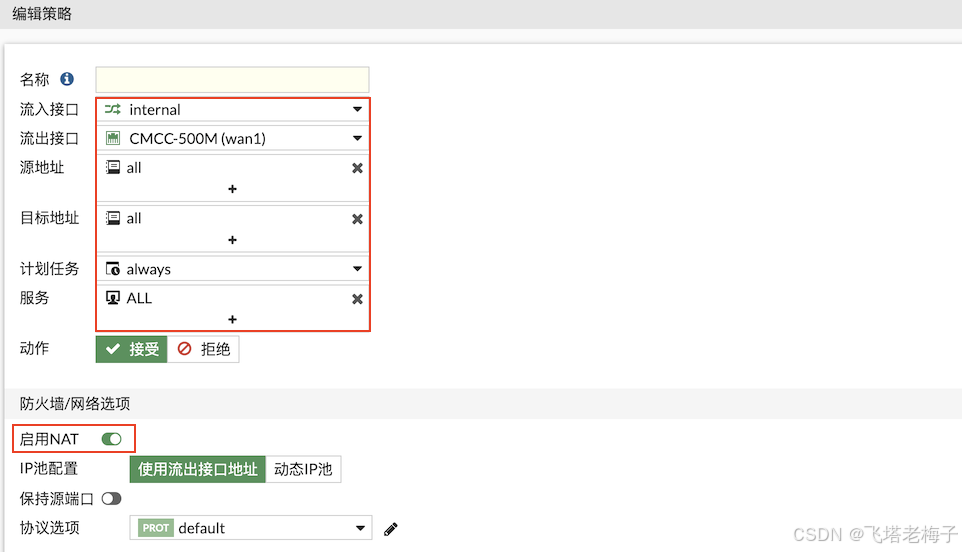
Task: Select the 接受 action button
Action: (x=131, y=349)
